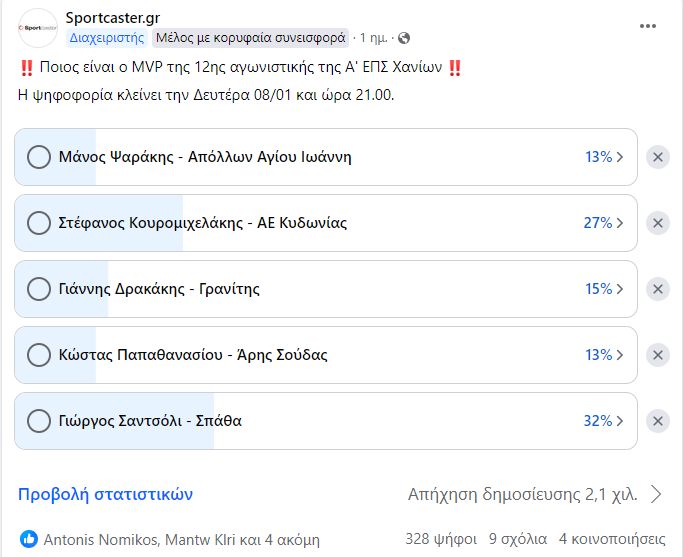
Task: Click the blue like reaction icon
Action: pyautogui.click(x=29, y=538)
